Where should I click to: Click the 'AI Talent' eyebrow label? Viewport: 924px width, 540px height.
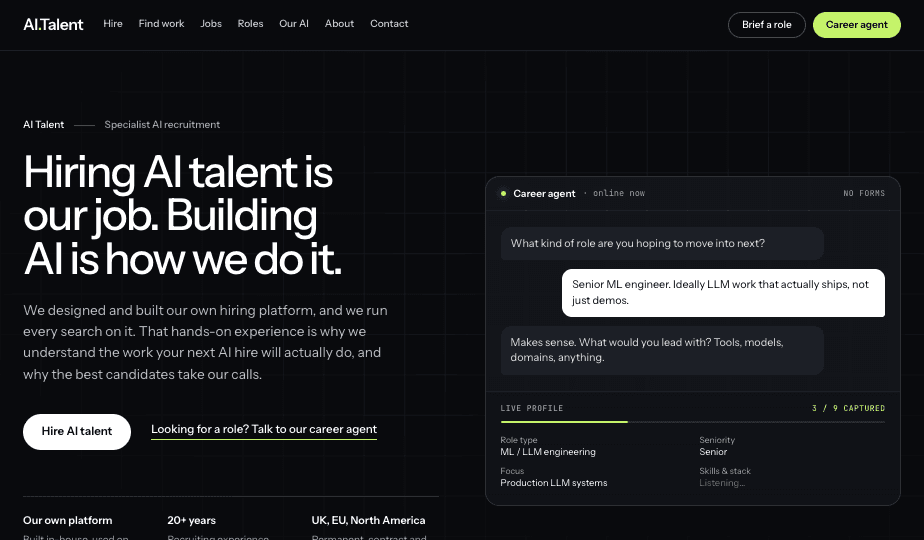tap(44, 124)
